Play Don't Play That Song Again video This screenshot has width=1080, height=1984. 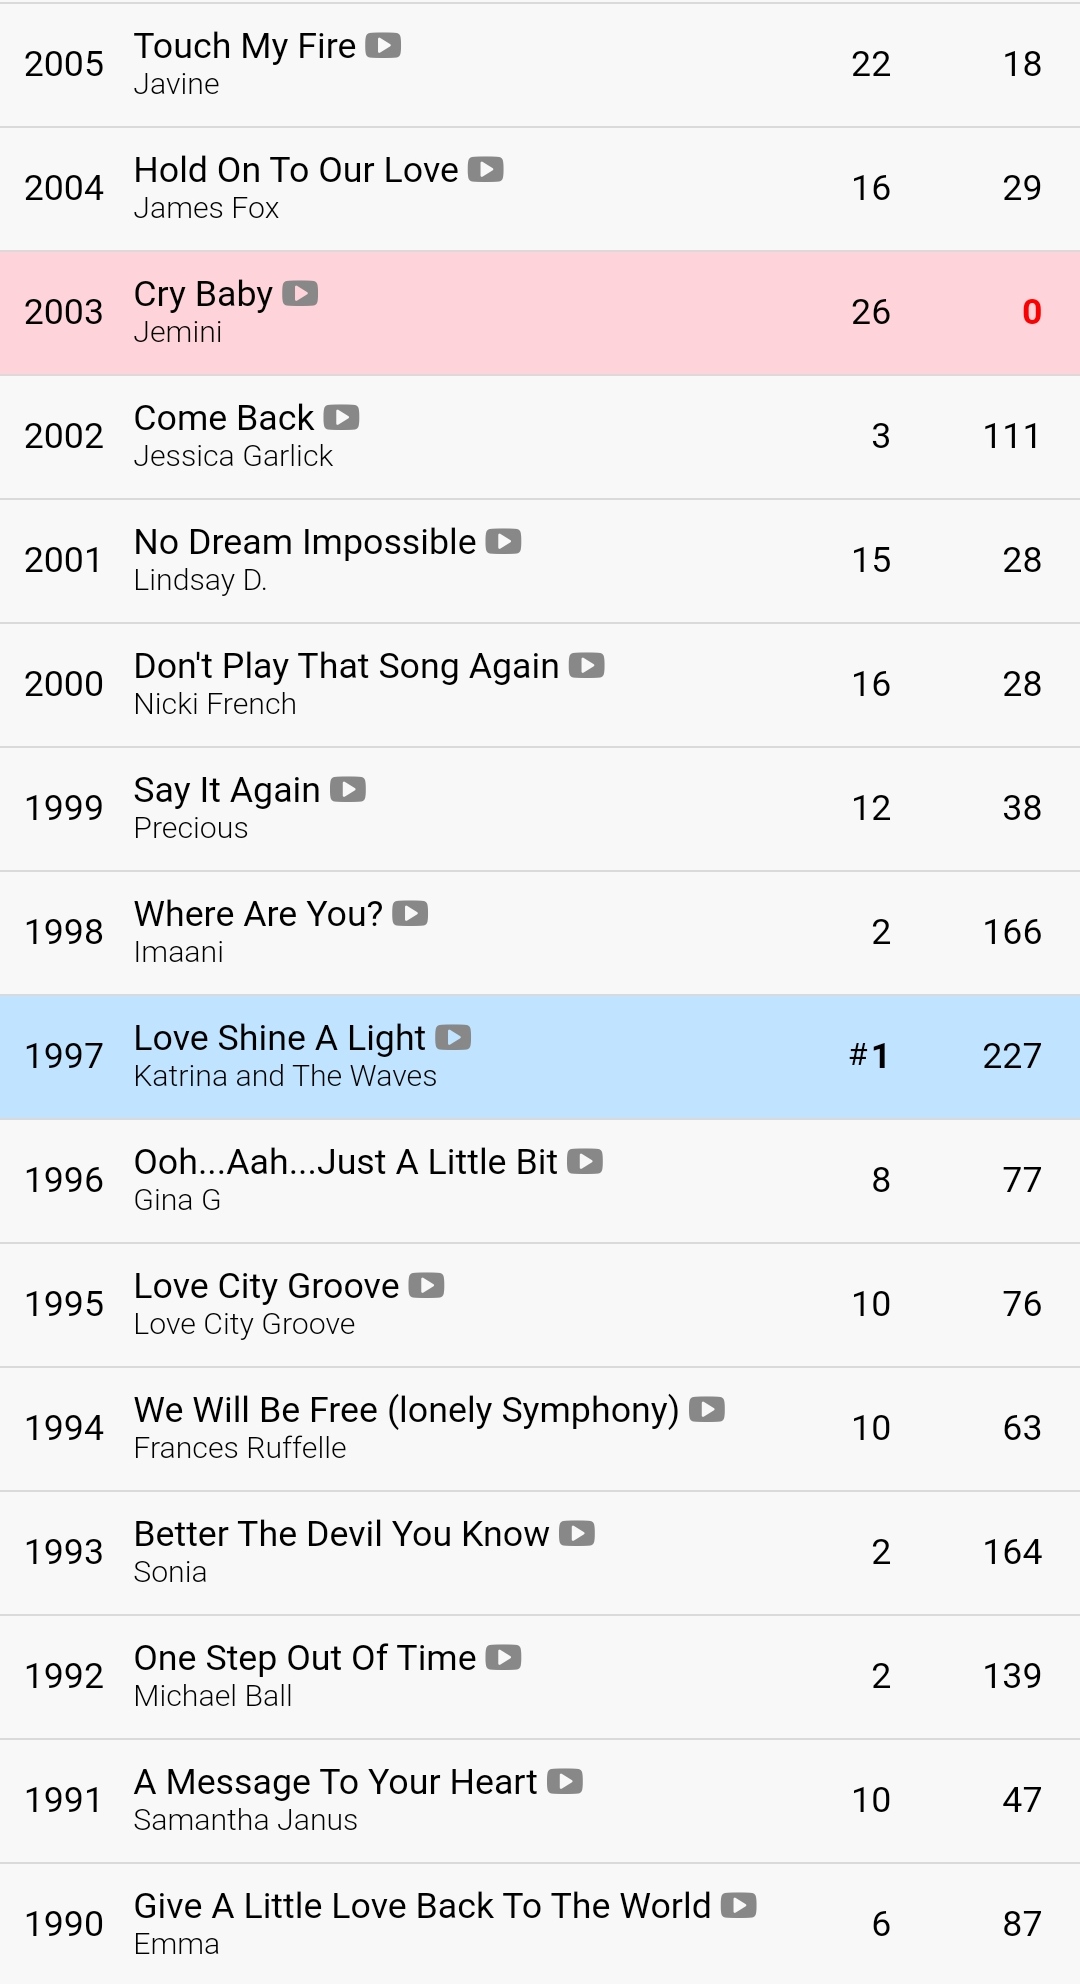tap(587, 666)
